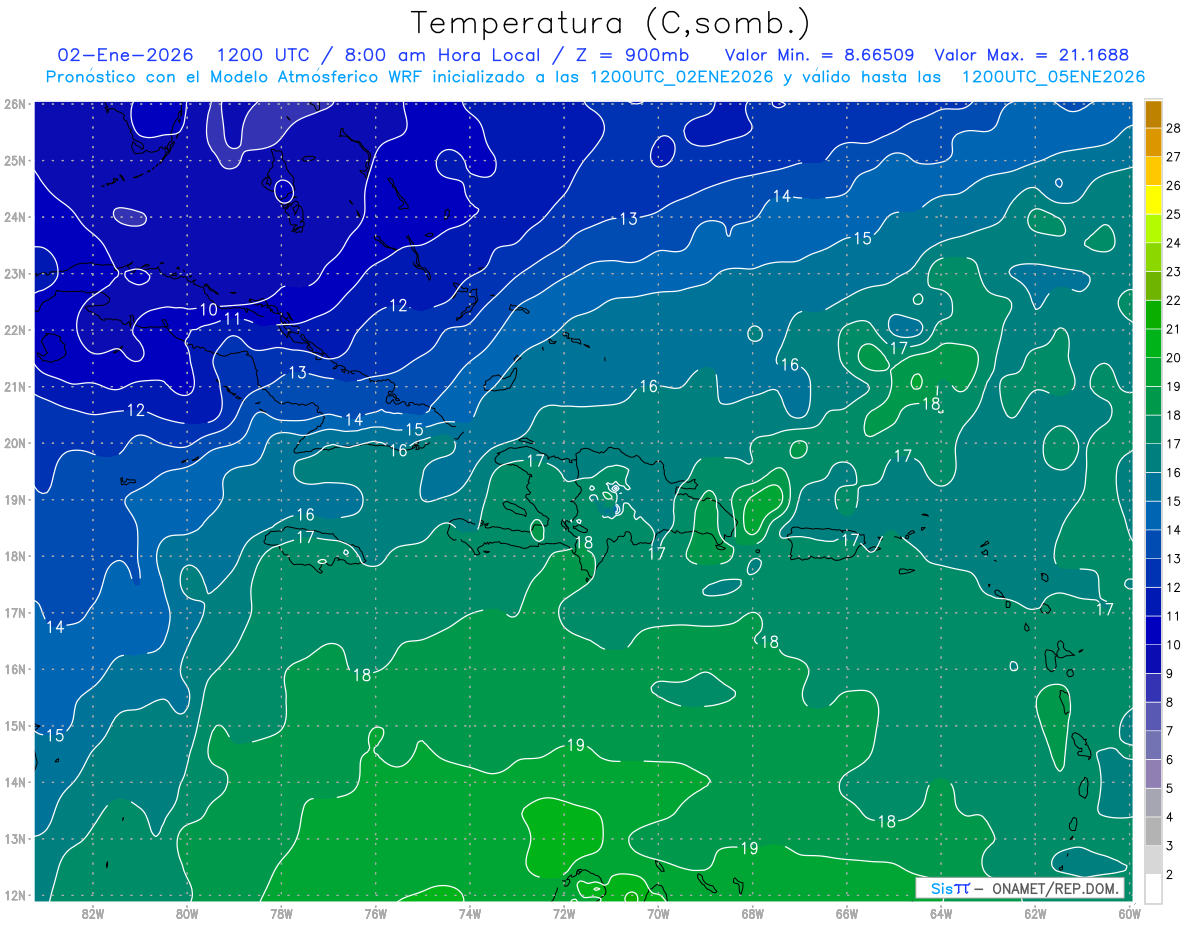Click latitude axis label "21N"
The height and width of the screenshot is (927, 1200).
coord(14,386)
